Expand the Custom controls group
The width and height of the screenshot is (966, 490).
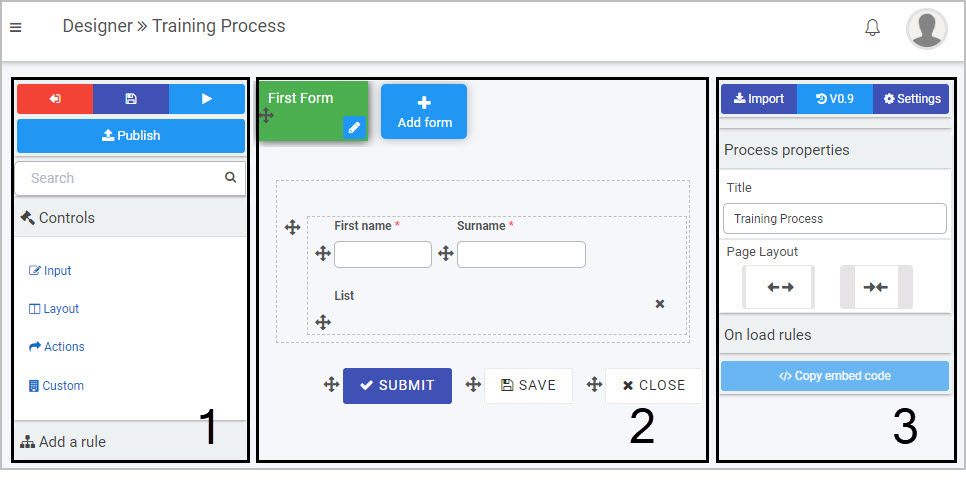(x=56, y=386)
